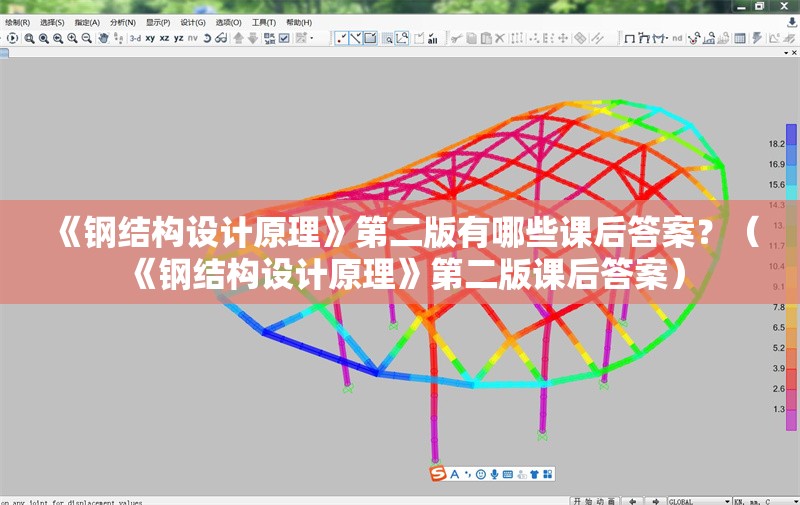Toggle the snap to points icon
800x505 pixels.
[341, 38]
